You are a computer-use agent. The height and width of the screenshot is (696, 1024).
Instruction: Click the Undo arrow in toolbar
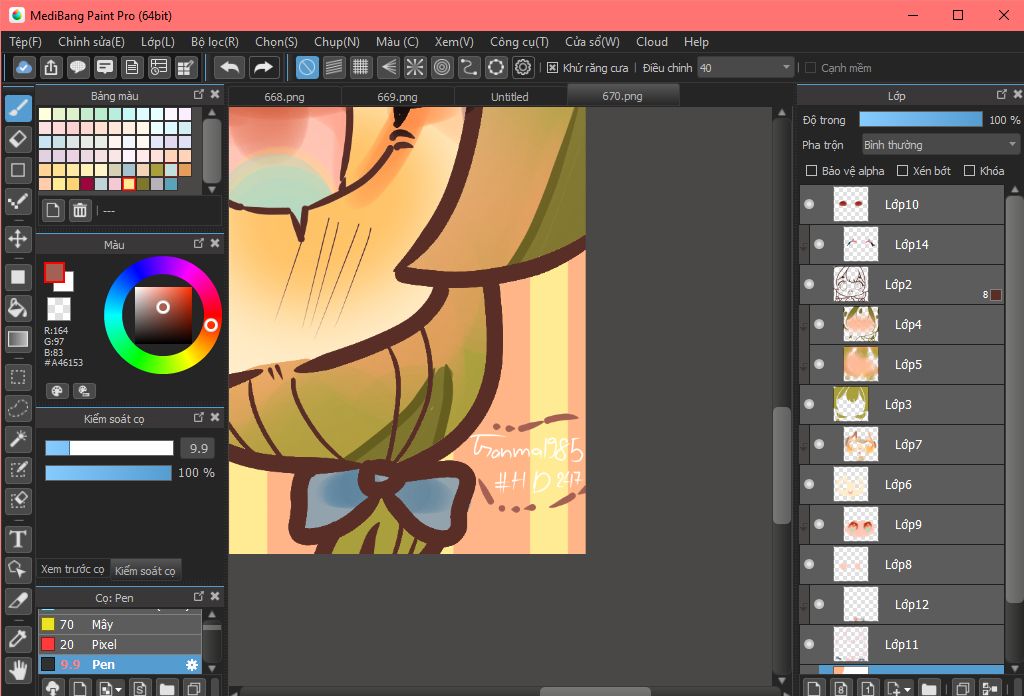229,67
